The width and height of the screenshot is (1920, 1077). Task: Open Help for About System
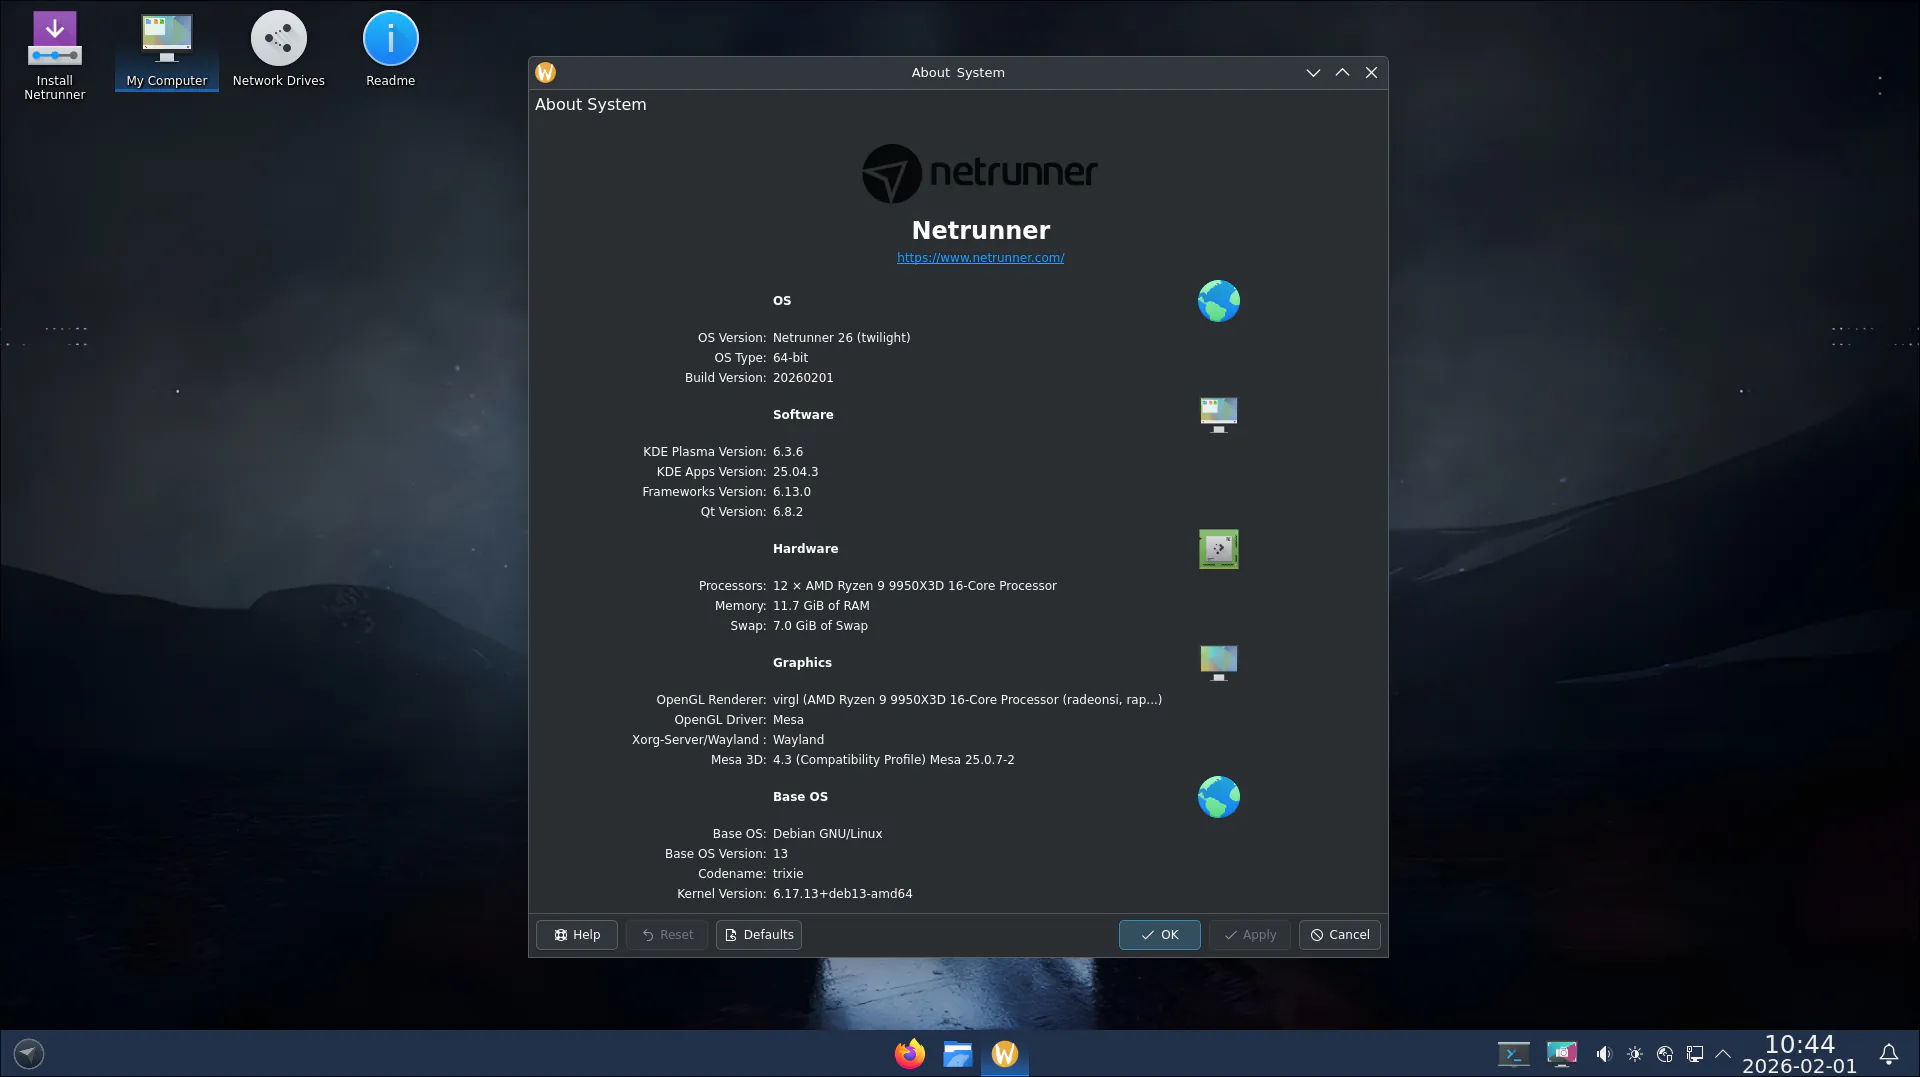[576, 935]
